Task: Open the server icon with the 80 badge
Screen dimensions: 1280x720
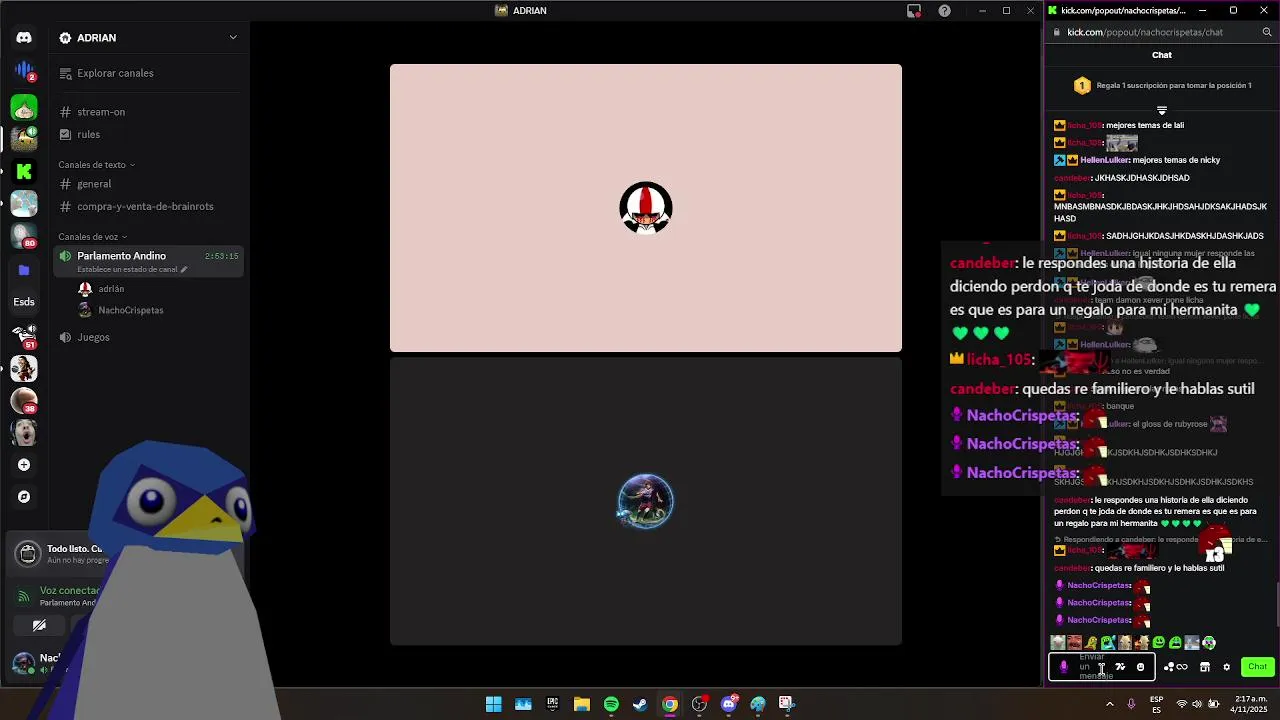Action: pos(24,236)
